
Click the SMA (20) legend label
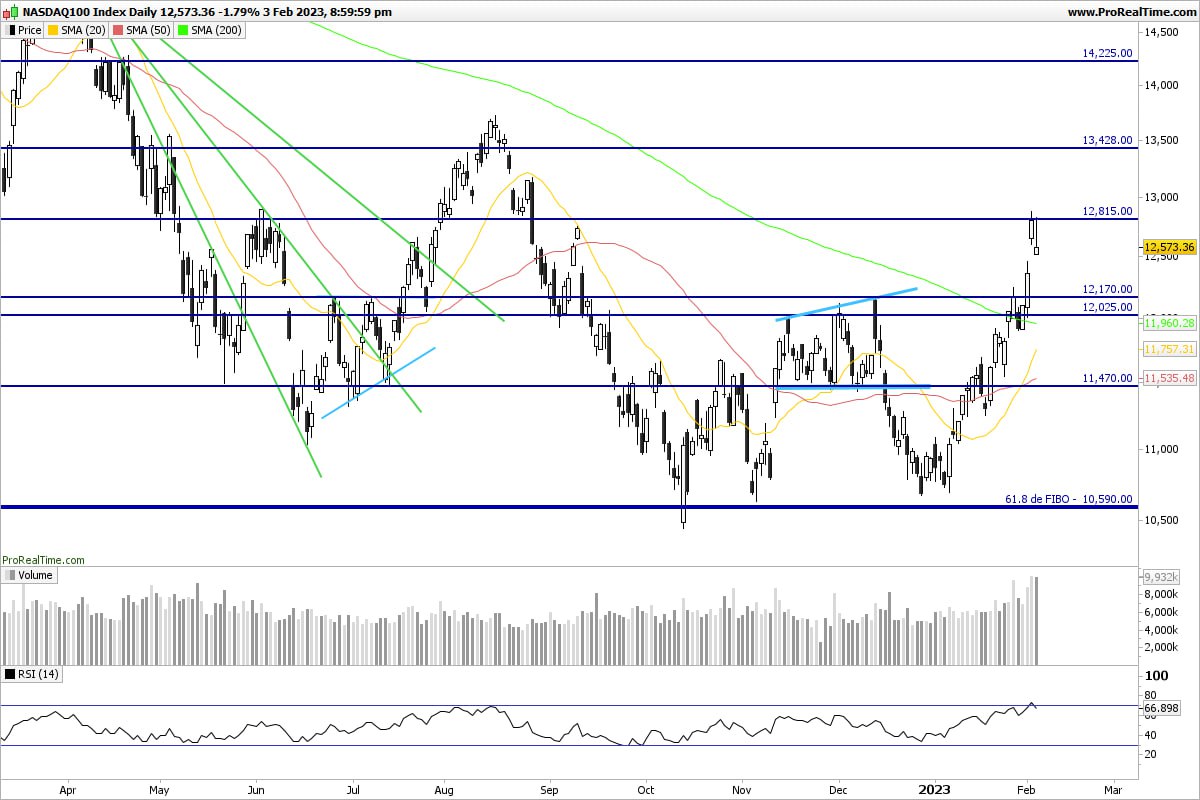(83, 30)
